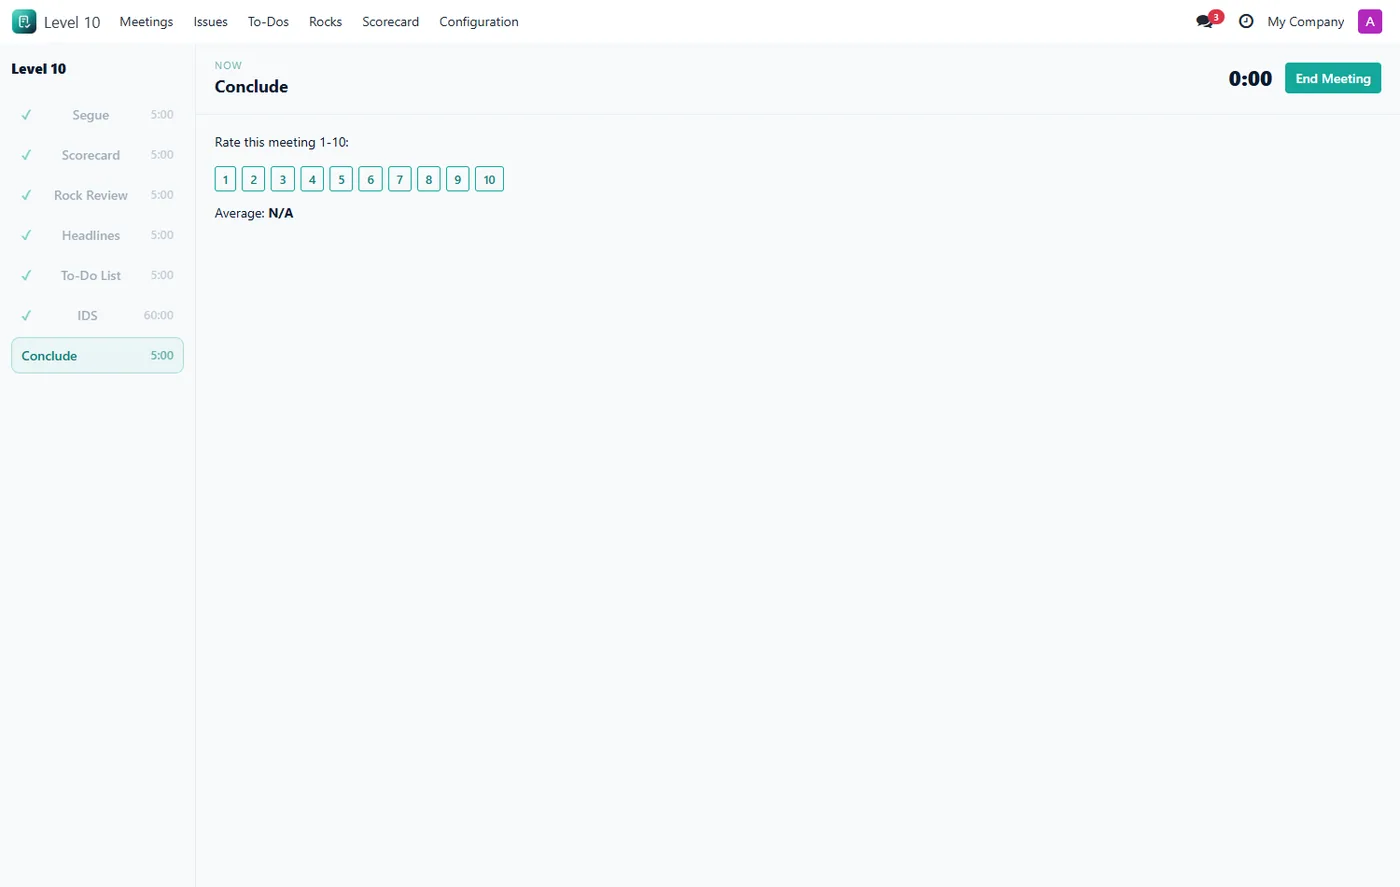
Task: Click the Rock Review checkmark icon
Action: (26, 195)
